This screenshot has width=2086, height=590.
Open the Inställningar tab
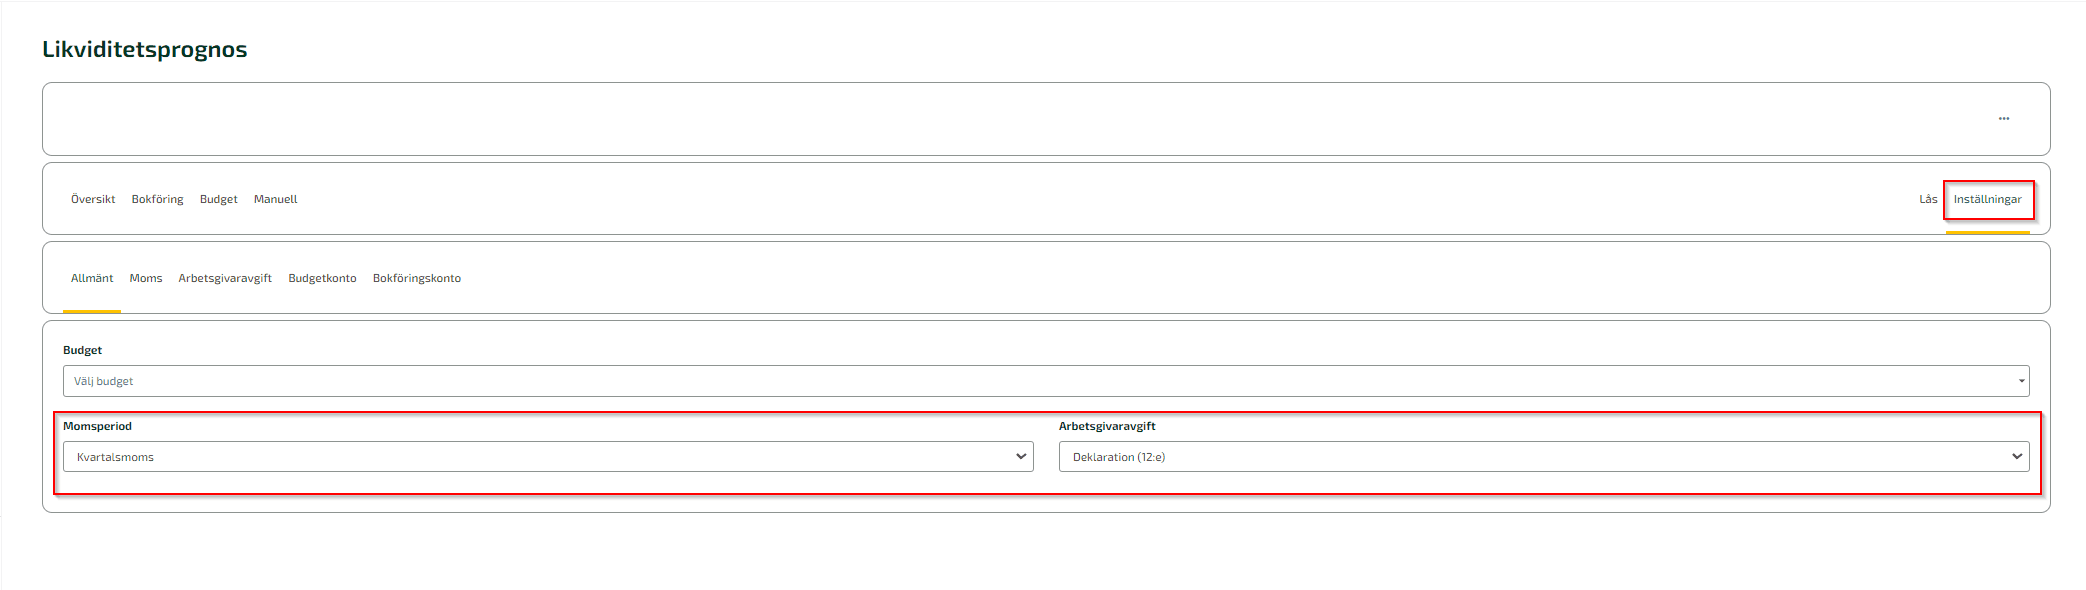click(x=1988, y=199)
